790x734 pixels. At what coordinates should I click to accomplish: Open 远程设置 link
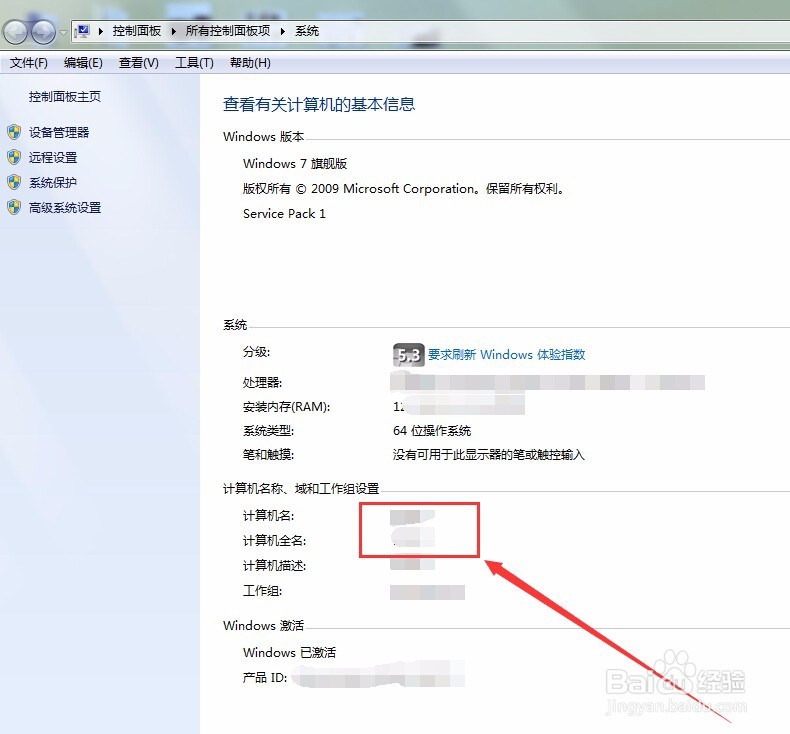[53, 157]
